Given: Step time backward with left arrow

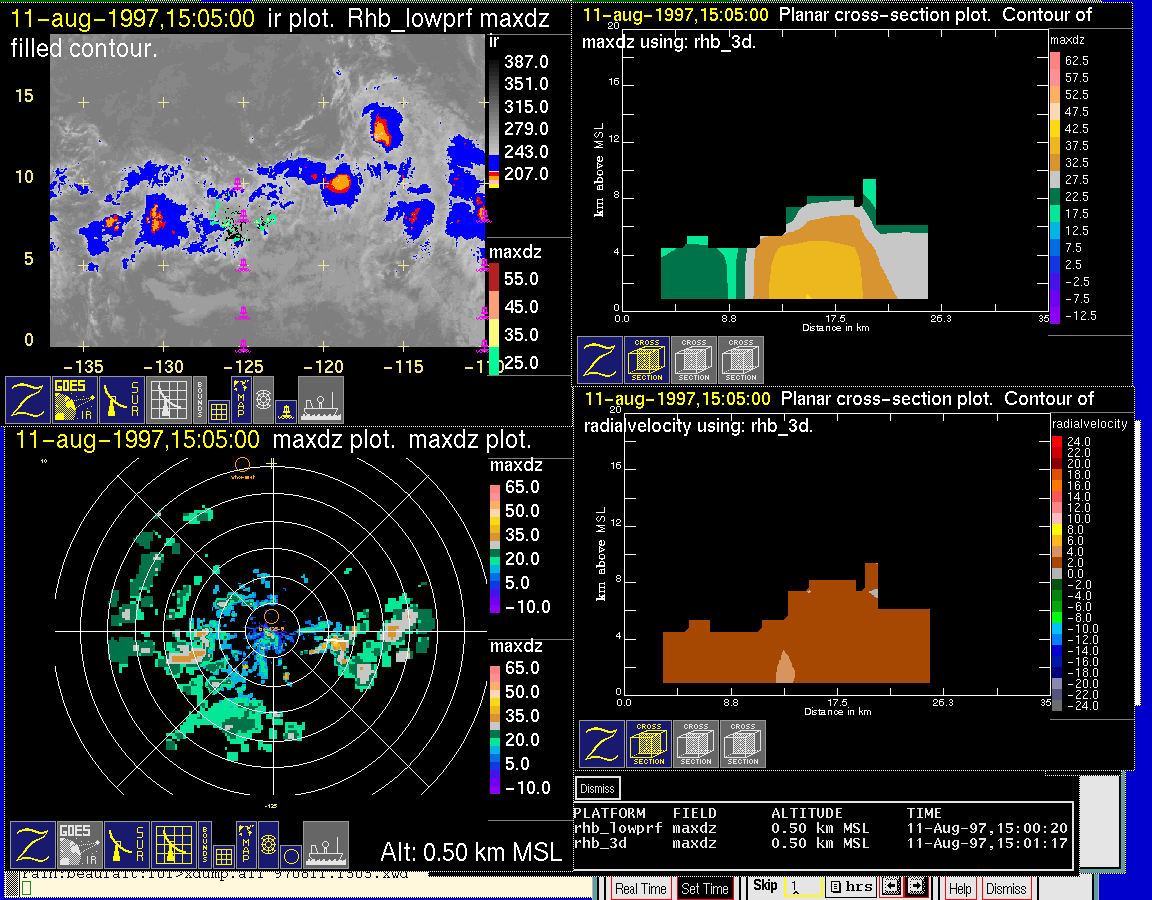Looking at the screenshot, I should pyautogui.click(x=892, y=887).
